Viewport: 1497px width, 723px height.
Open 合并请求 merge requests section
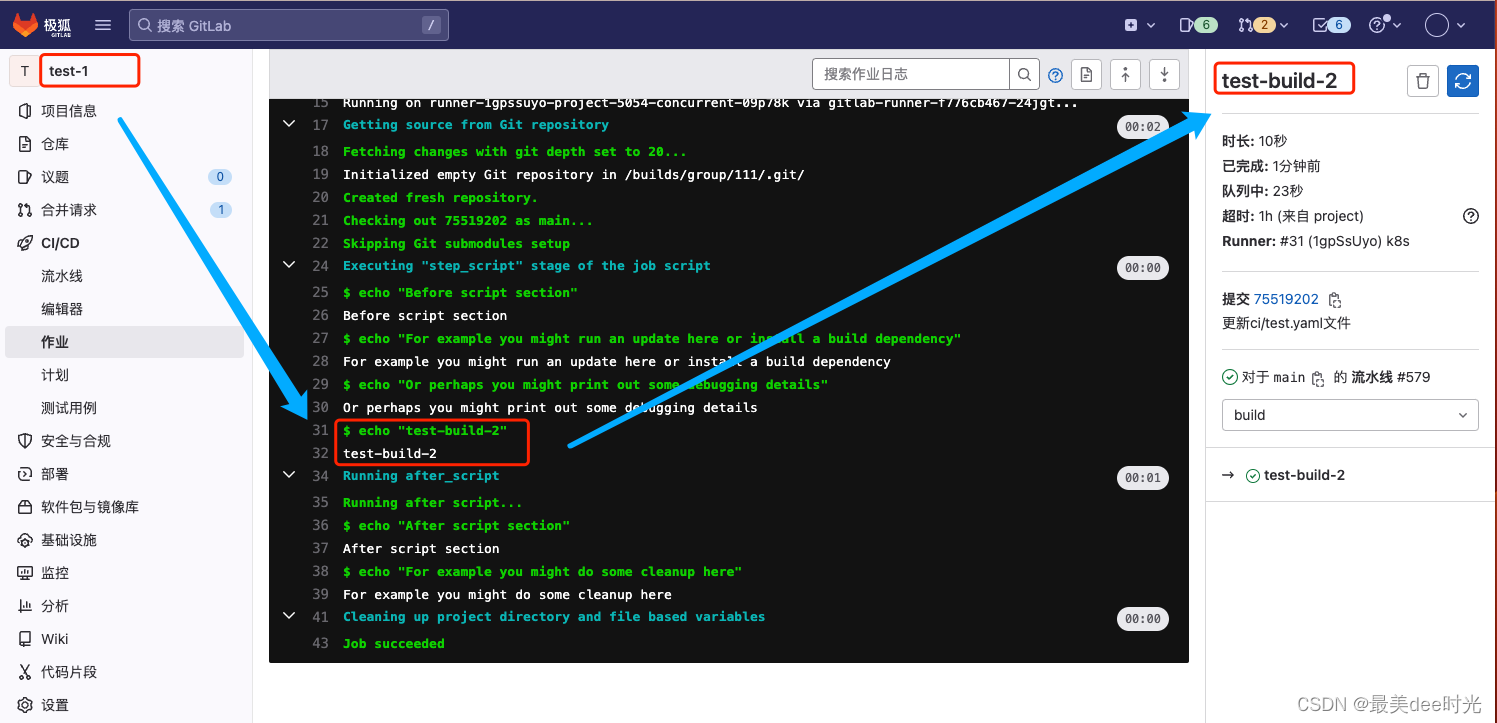pos(69,210)
